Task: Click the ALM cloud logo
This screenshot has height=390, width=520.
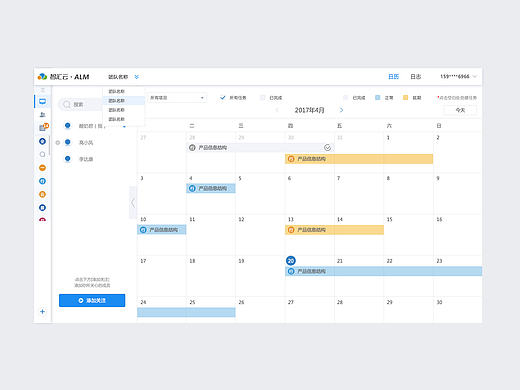Action: pyautogui.click(x=42, y=77)
